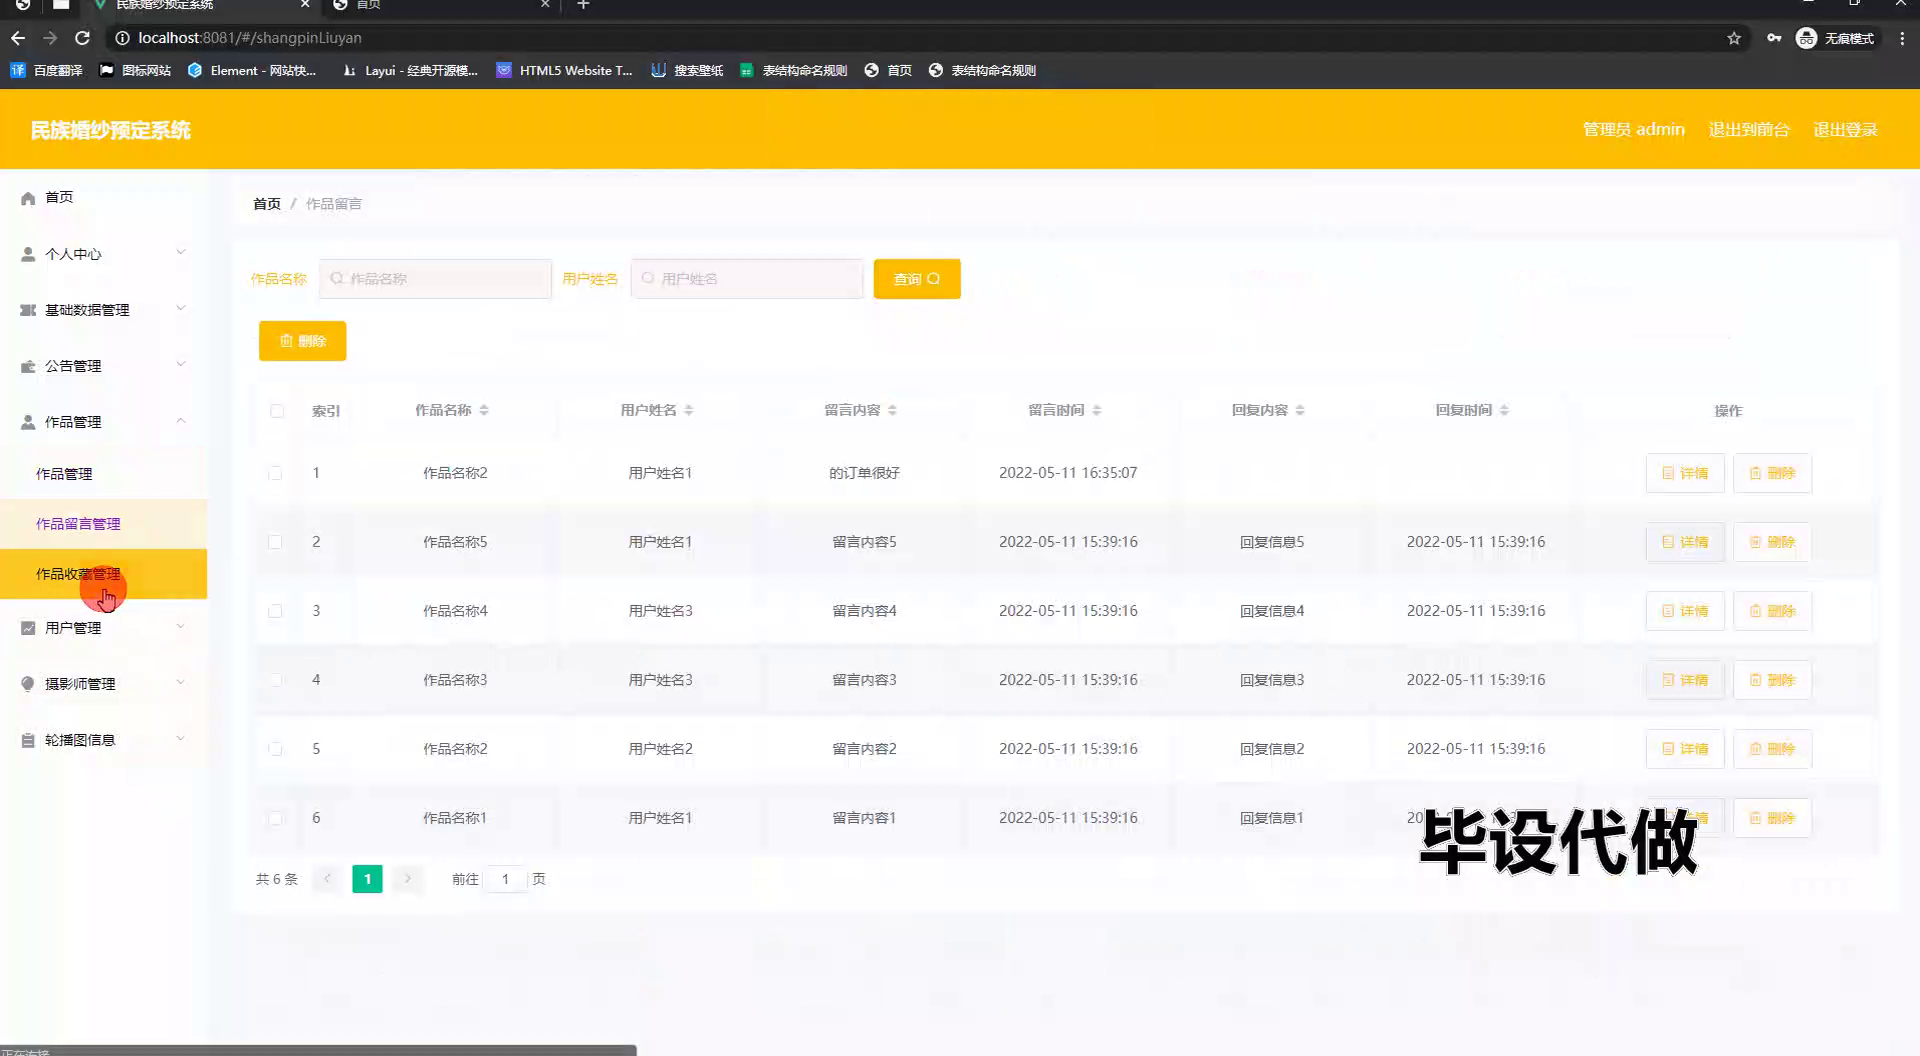Click 首页 in the breadcrumb
The width and height of the screenshot is (1920, 1056).
coord(267,204)
